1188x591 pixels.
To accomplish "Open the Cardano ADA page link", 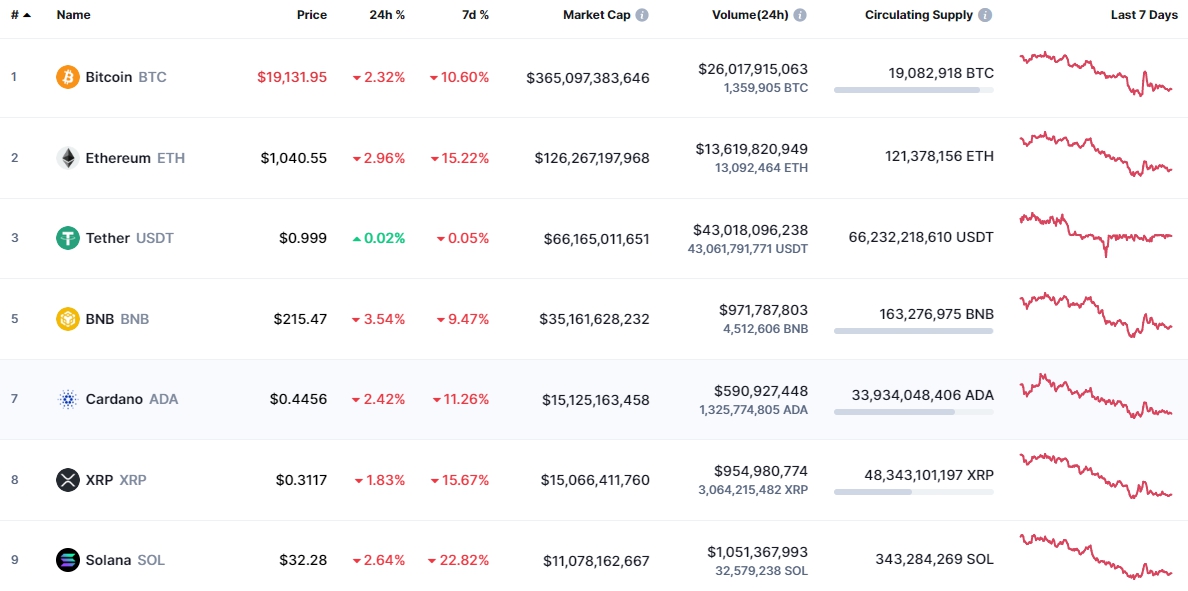I will [x=132, y=399].
